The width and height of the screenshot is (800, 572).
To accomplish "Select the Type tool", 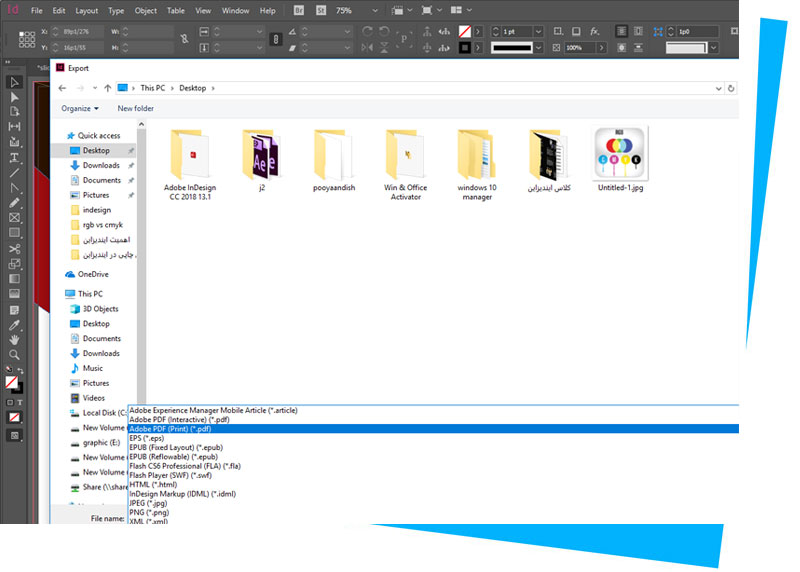I will click(x=14, y=157).
